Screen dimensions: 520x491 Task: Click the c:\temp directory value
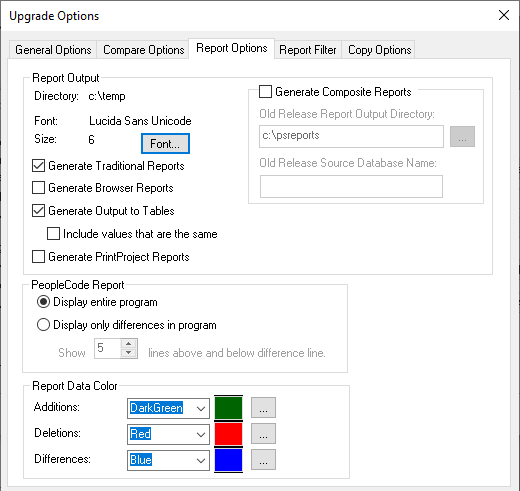click(x=107, y=96)
